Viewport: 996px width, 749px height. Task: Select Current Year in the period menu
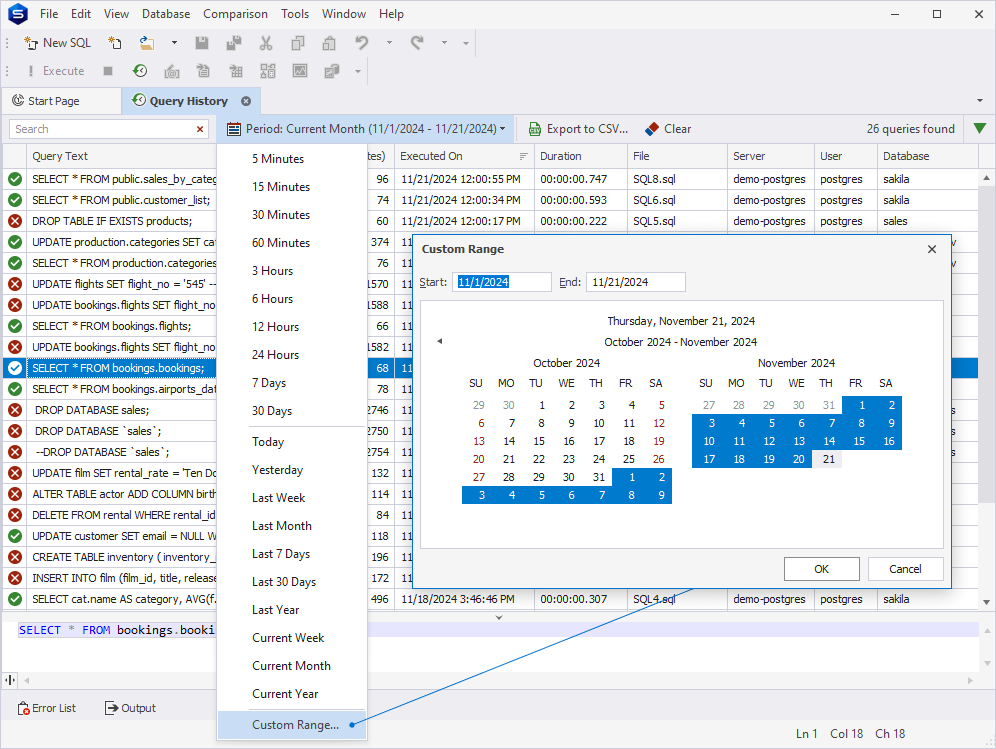(x=285, y=694)
